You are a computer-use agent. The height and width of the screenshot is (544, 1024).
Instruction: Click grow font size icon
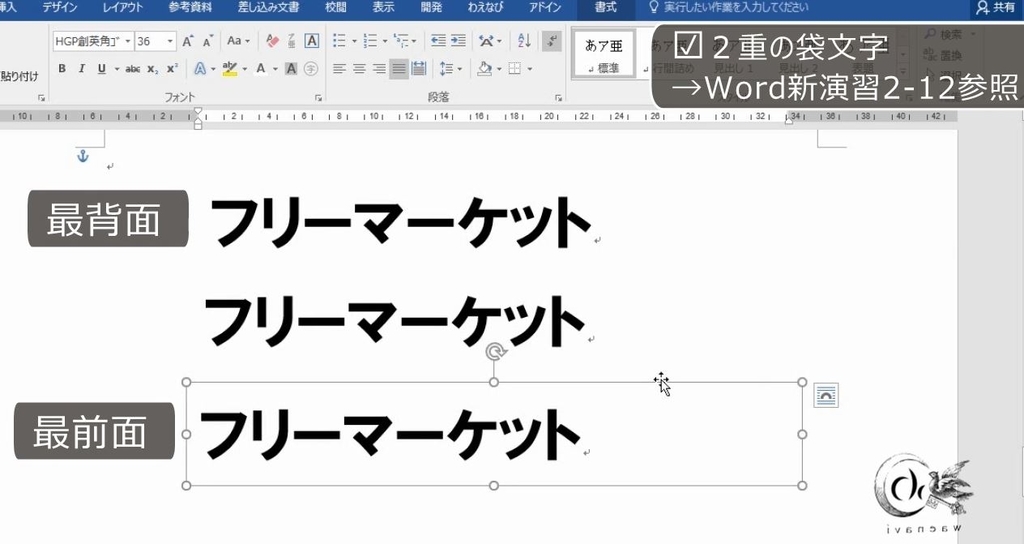pos(188,41)
